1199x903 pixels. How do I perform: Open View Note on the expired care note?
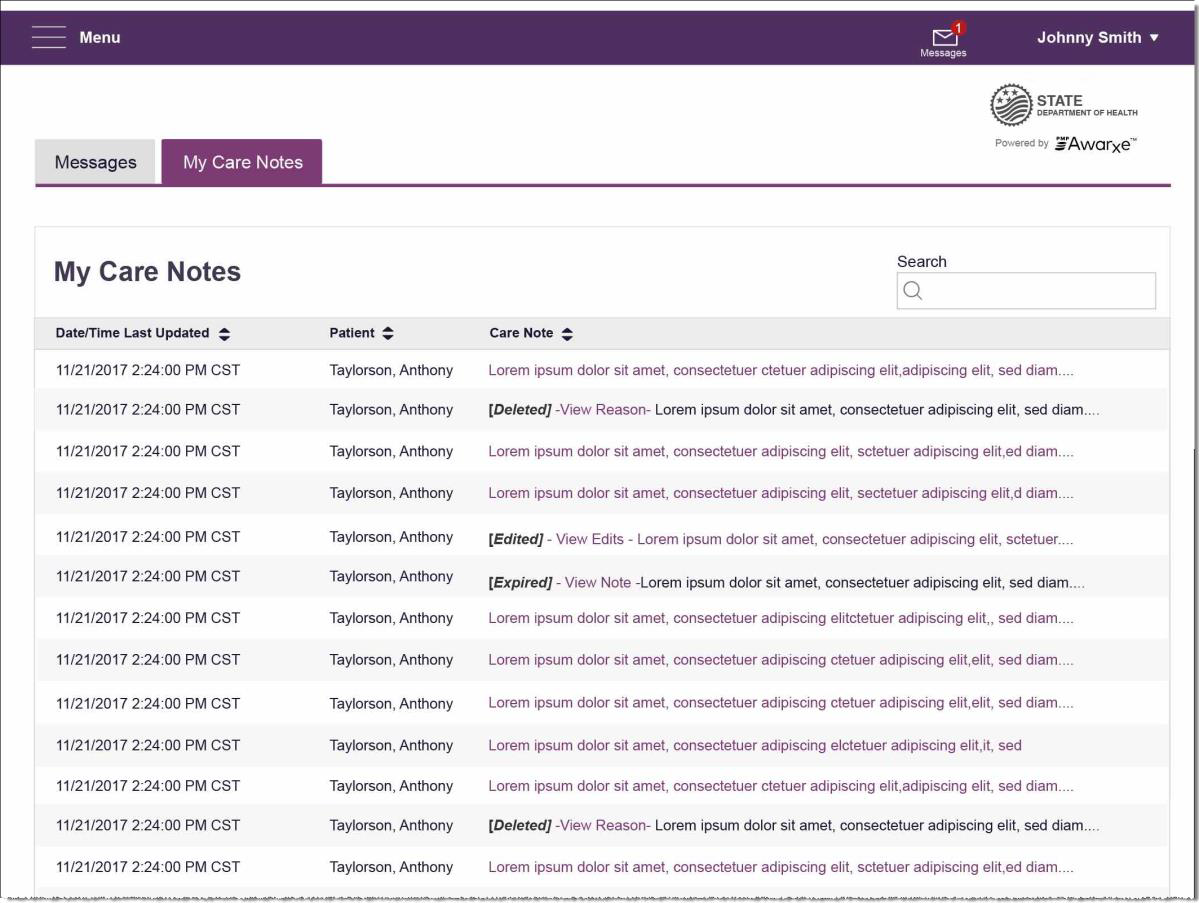(x=597, y=582)
